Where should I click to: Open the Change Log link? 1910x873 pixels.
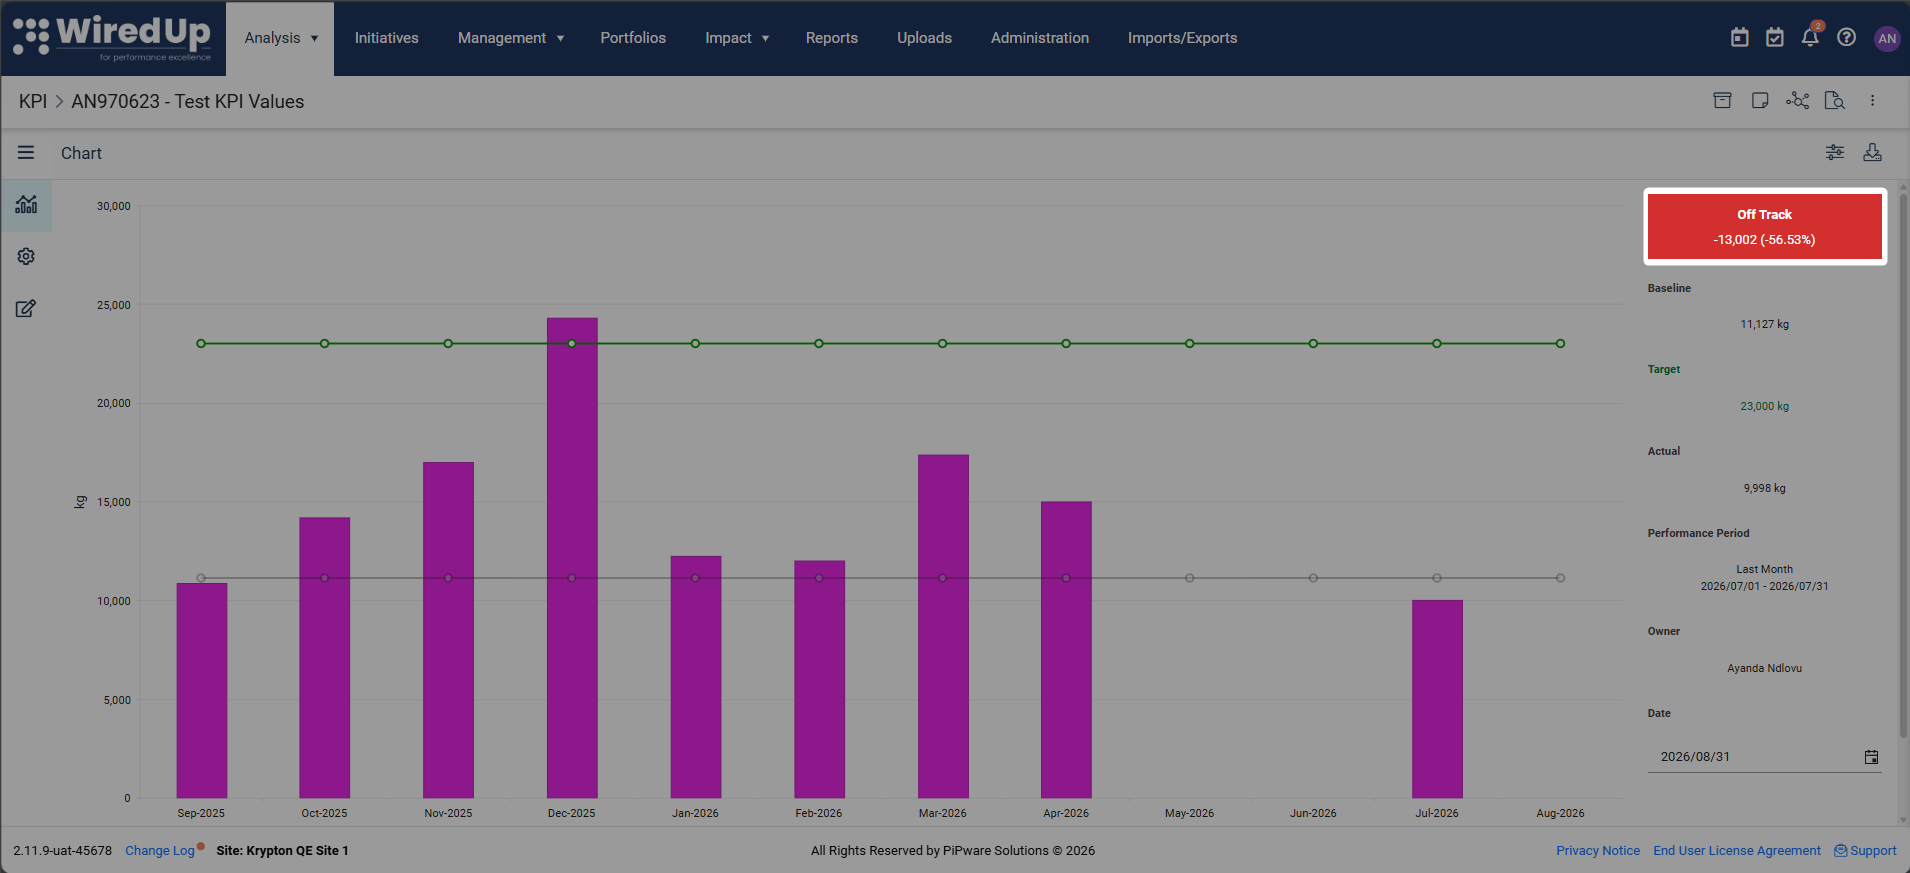click(160, 851)
